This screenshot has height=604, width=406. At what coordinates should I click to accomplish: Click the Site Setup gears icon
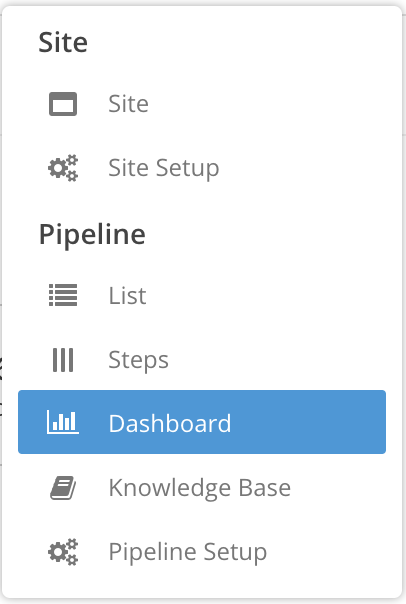tap(63, 168)
